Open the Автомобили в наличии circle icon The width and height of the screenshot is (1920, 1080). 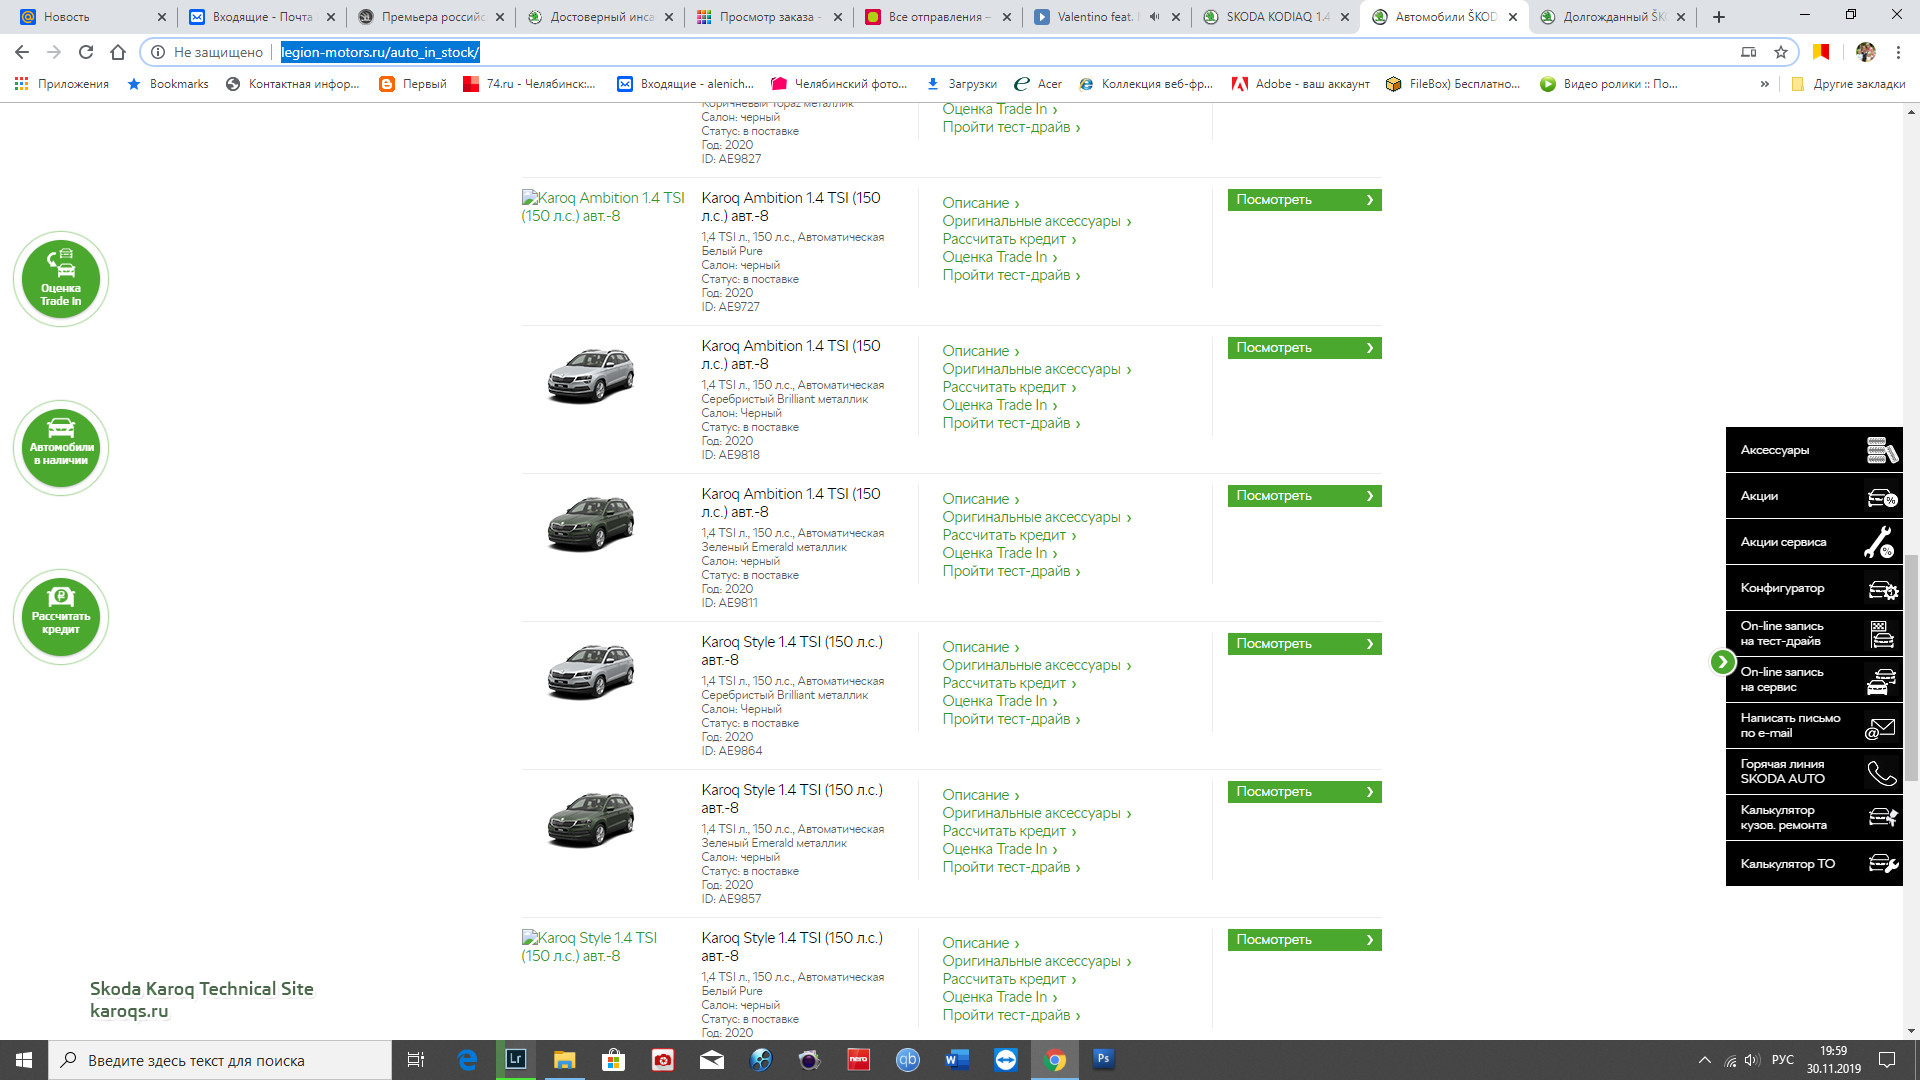point(61,447)
